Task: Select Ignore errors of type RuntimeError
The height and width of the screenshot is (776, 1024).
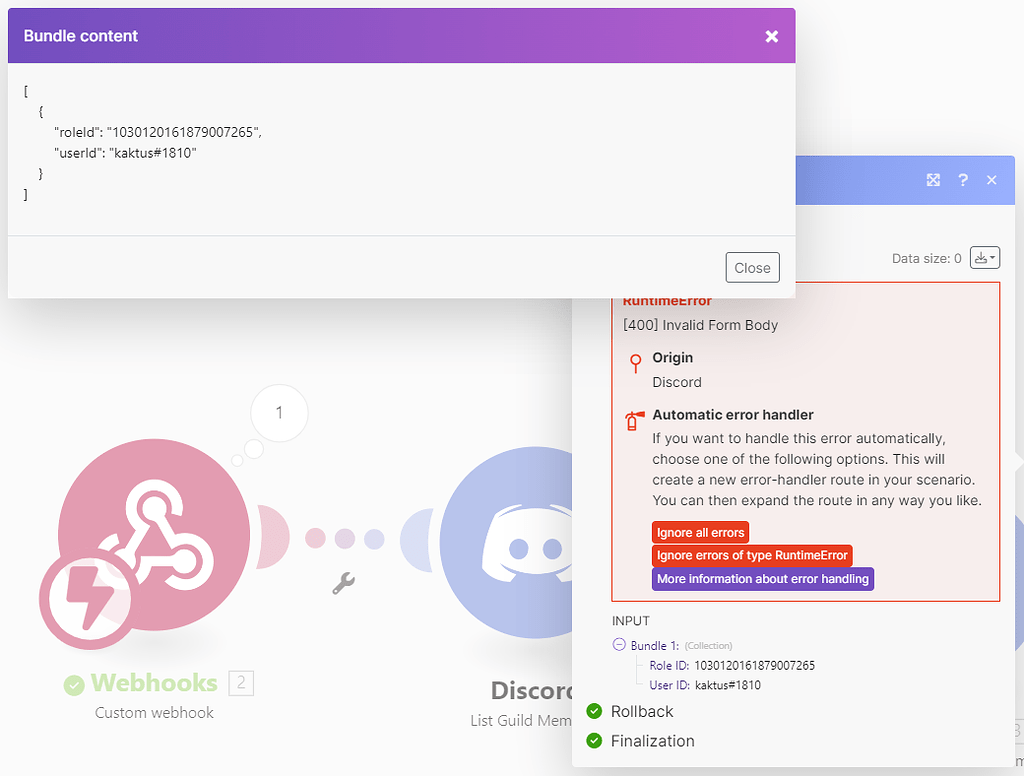Action: 752,556
